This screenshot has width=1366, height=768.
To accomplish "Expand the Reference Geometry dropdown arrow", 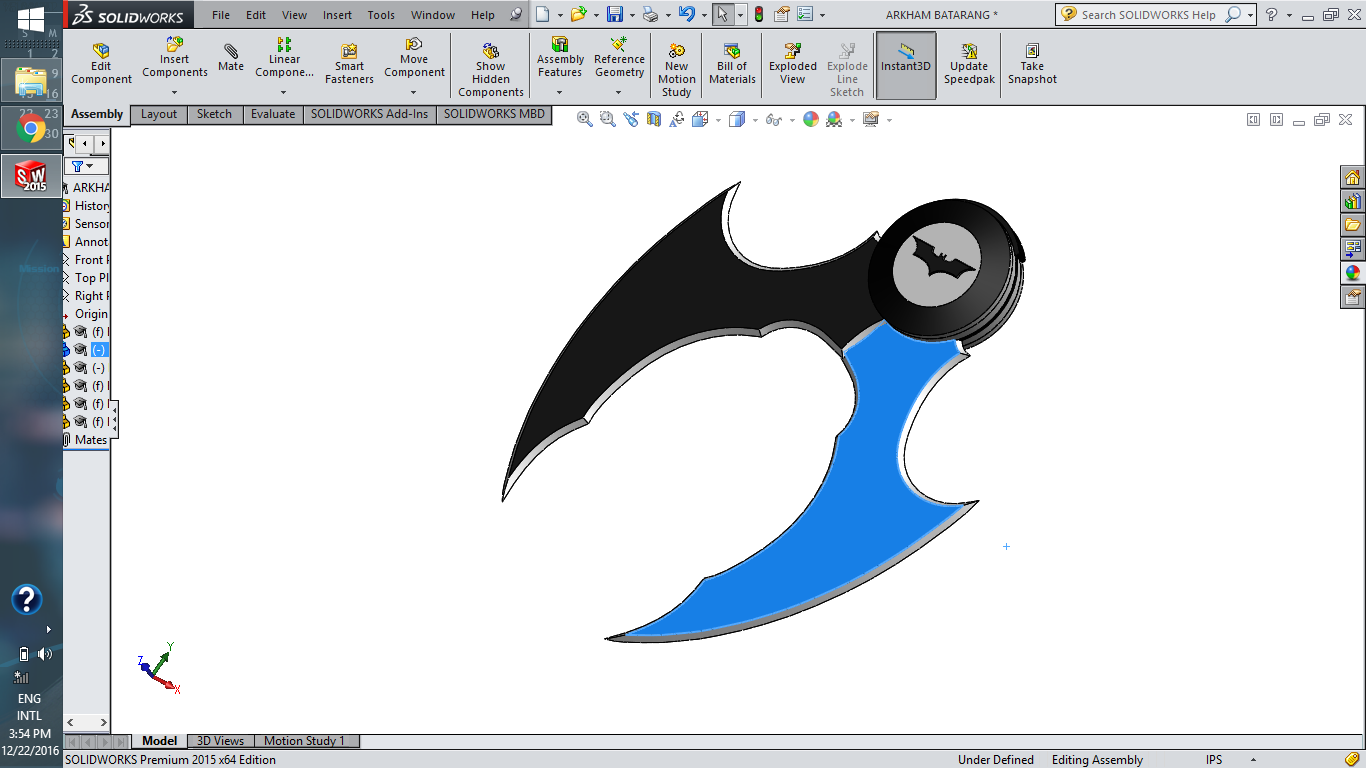I will pyautogui.click(x=619, y=93).
